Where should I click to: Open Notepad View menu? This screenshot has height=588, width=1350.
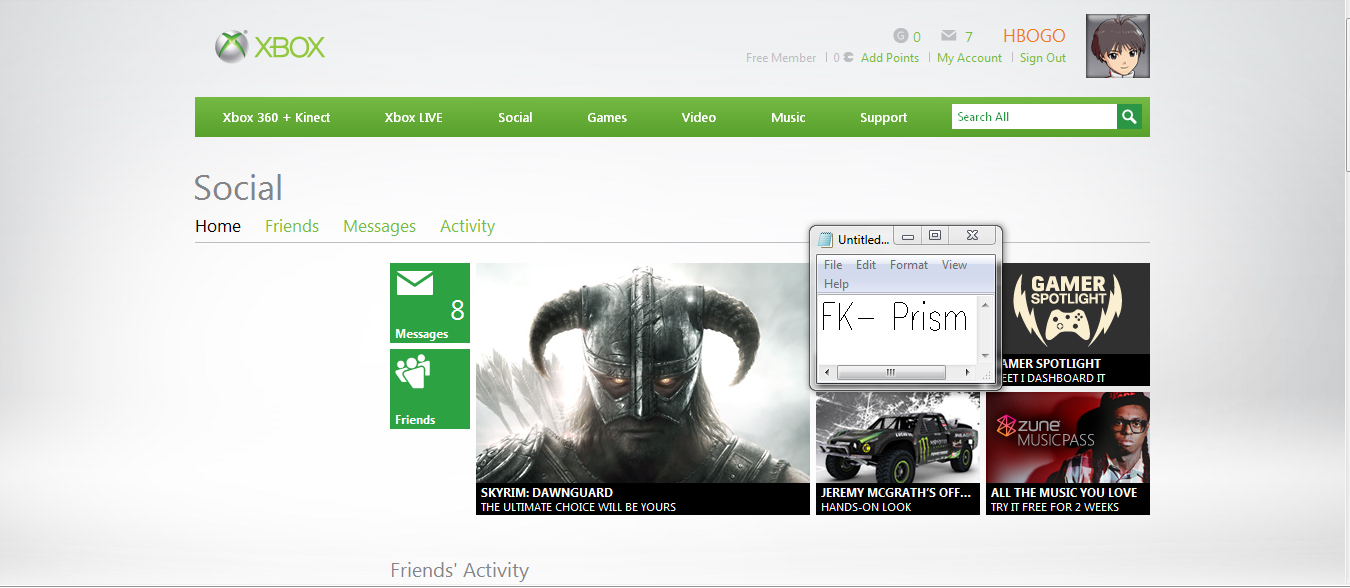tap(954, 265)
